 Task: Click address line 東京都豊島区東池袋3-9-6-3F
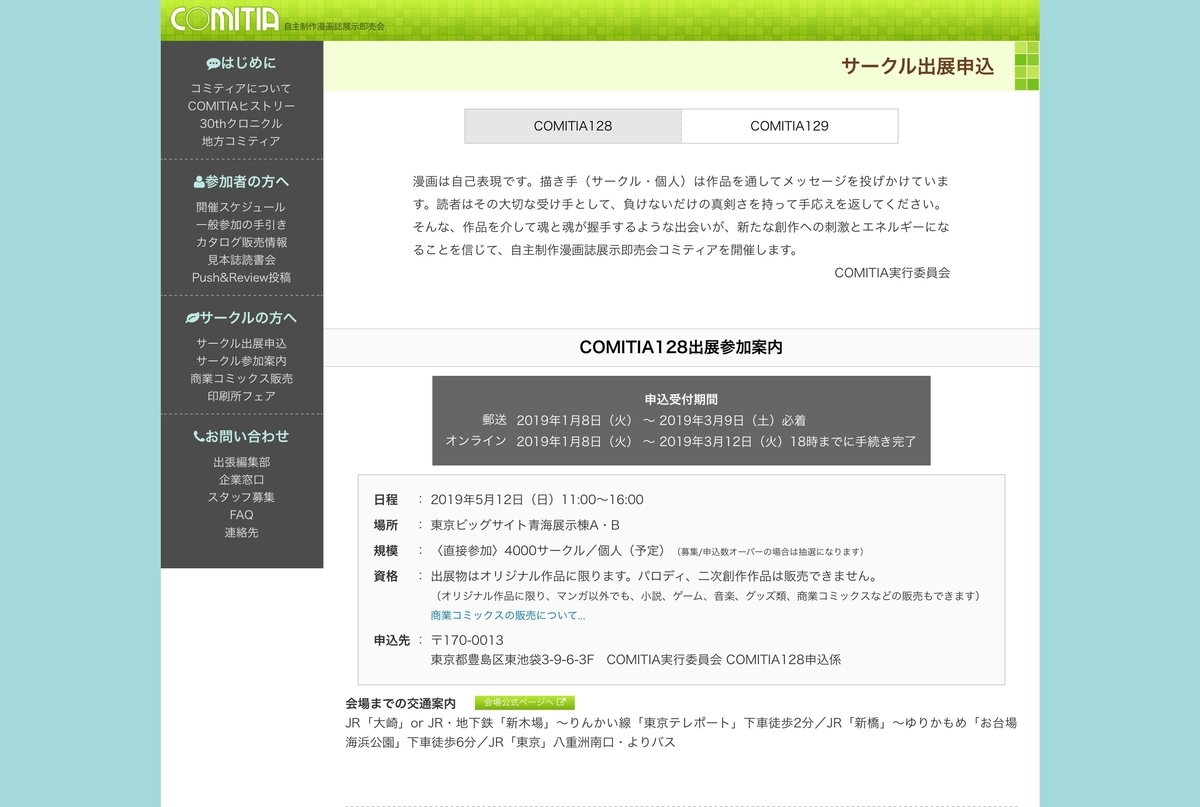pyautogui.click(x=512, y=659)
